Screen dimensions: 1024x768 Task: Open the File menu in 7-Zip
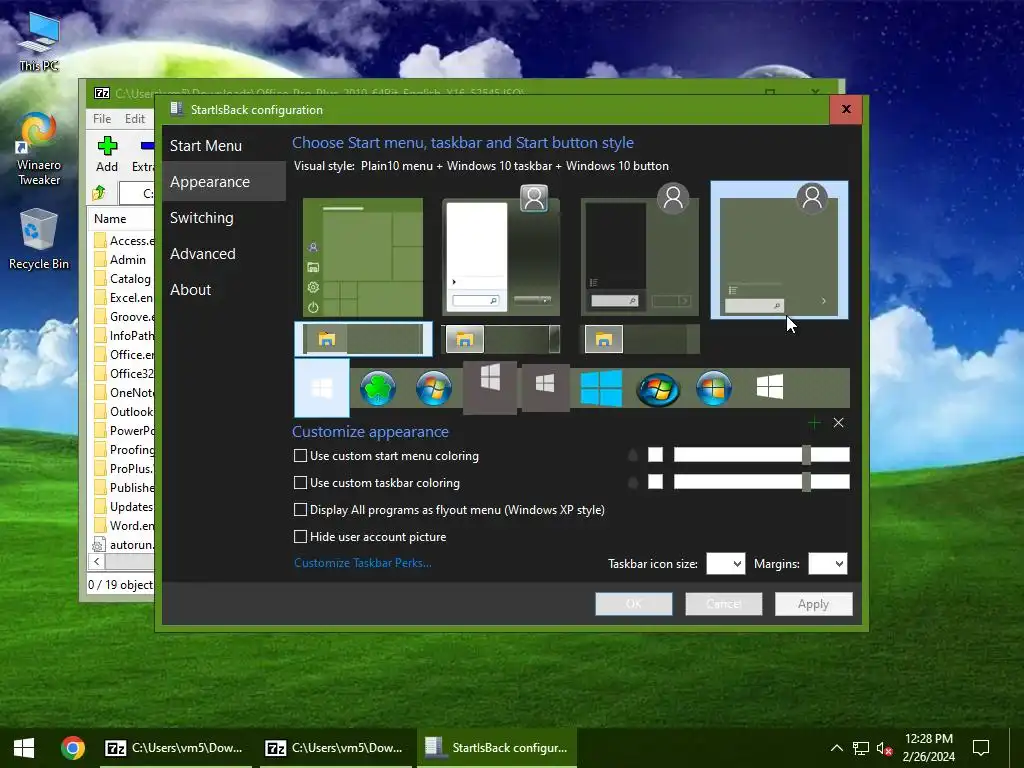(x=102, y=118)
